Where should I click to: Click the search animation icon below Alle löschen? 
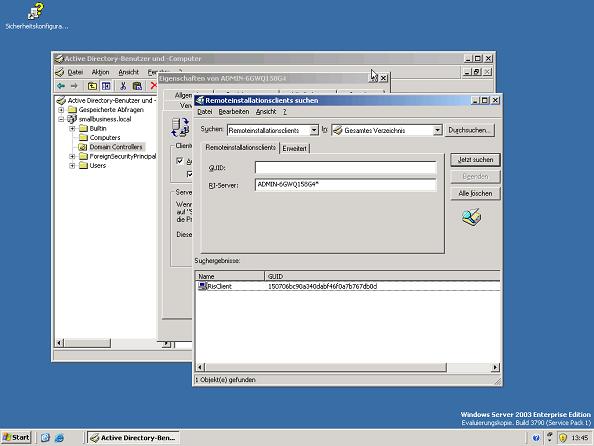pyautogui.click(x=472, y=217)
